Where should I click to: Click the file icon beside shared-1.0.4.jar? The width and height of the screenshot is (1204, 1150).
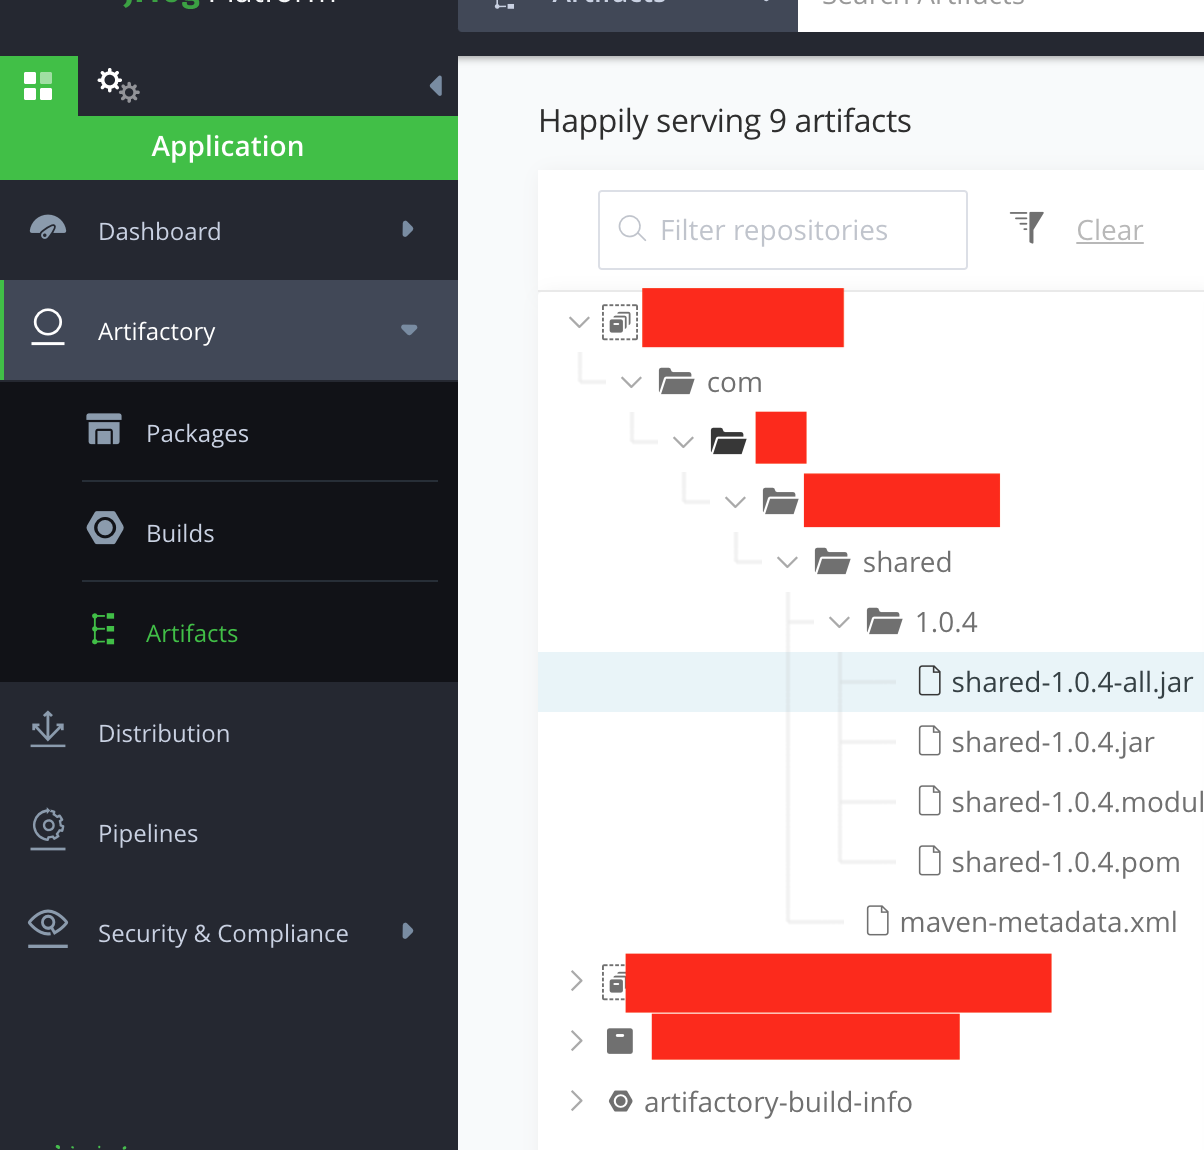point(930,741)
